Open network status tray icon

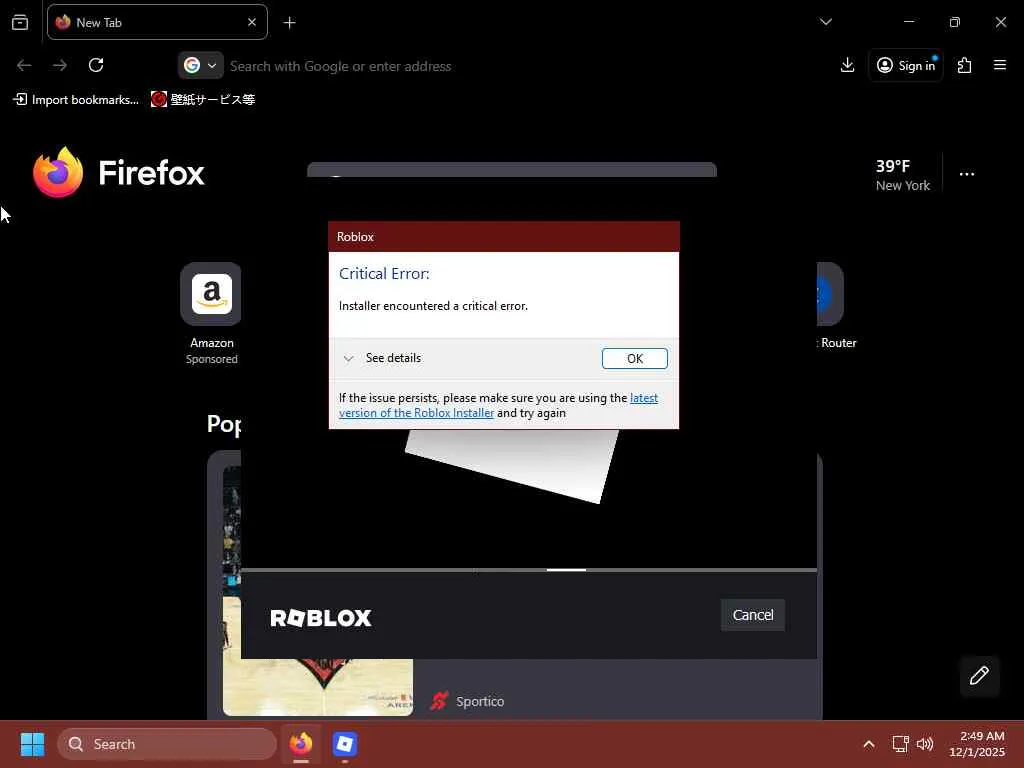[x=901, y=744]
